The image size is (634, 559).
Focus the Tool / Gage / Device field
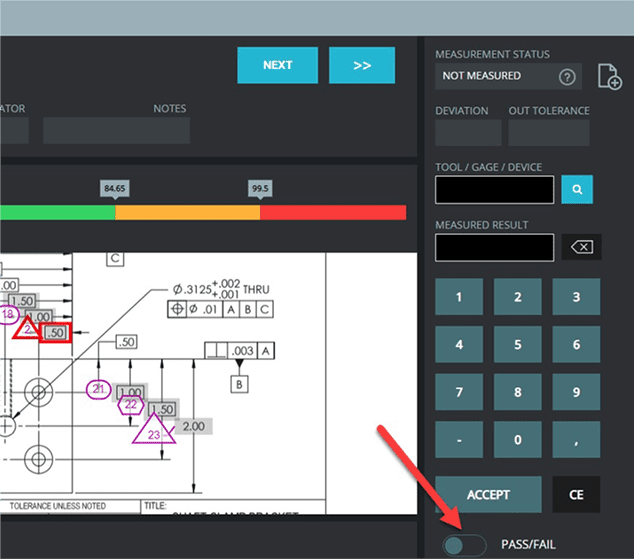[495, 190]
